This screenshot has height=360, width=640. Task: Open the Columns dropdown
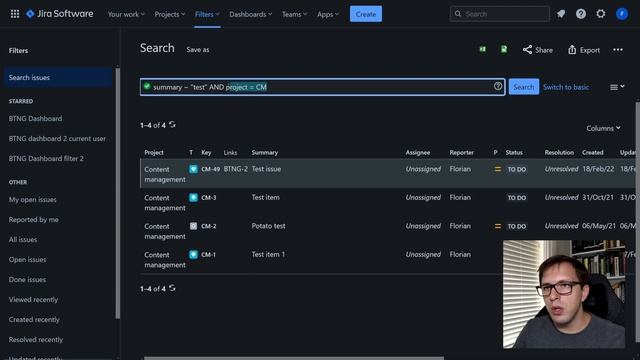pyautogui.click(x=603, y=128)
